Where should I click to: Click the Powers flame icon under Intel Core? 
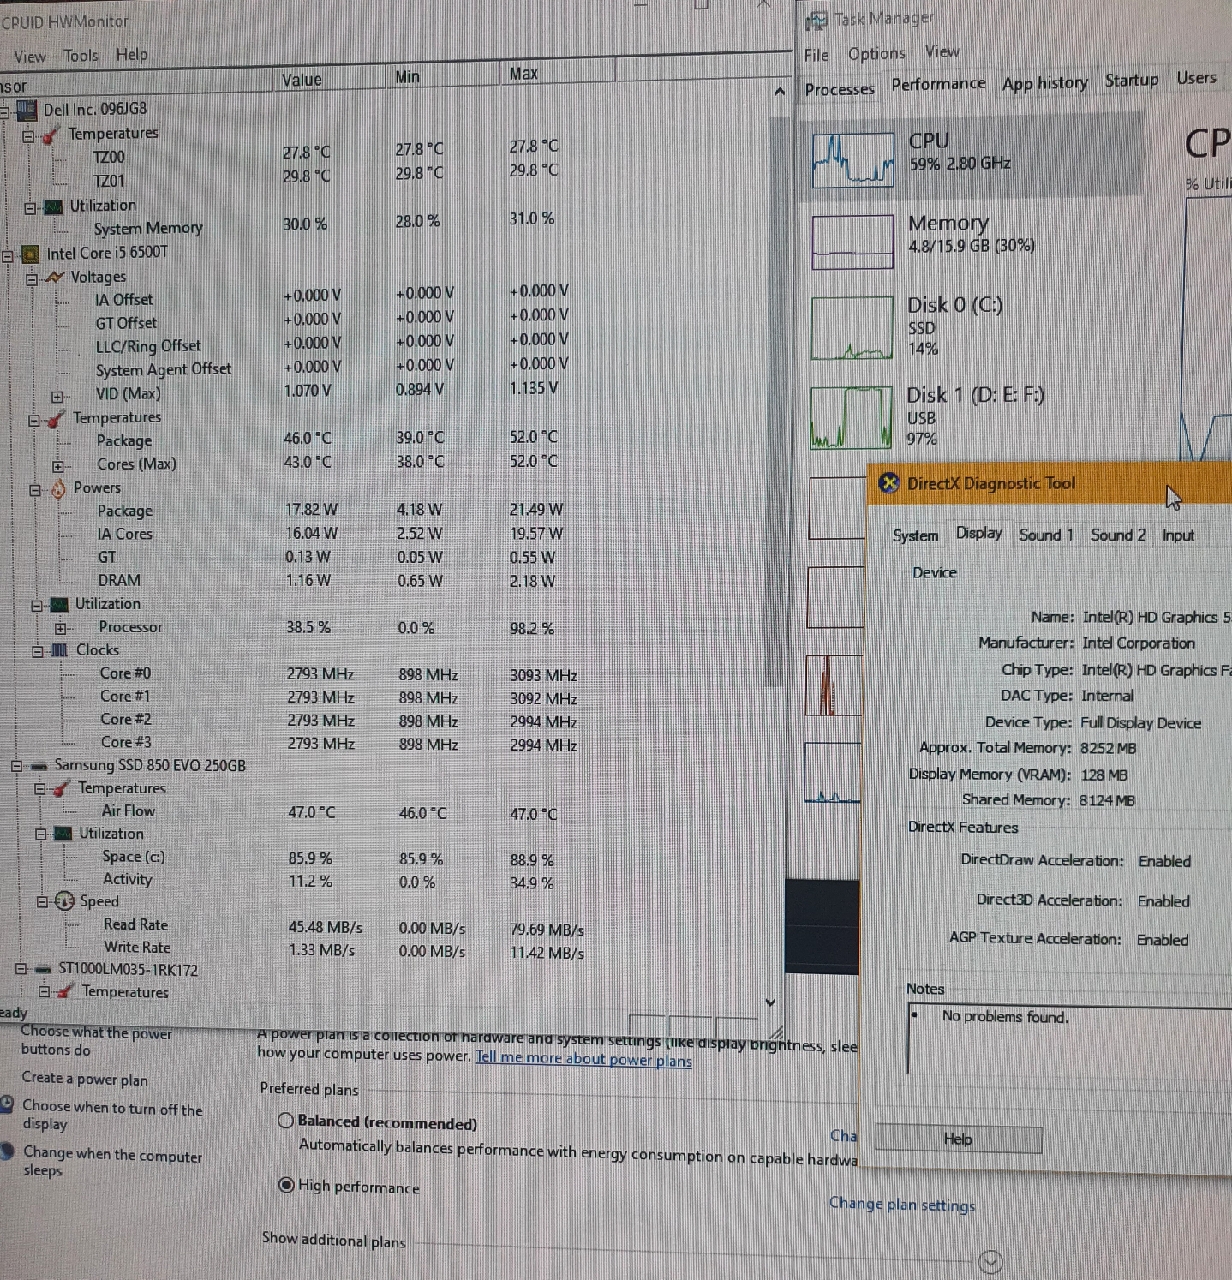(59, 489)
